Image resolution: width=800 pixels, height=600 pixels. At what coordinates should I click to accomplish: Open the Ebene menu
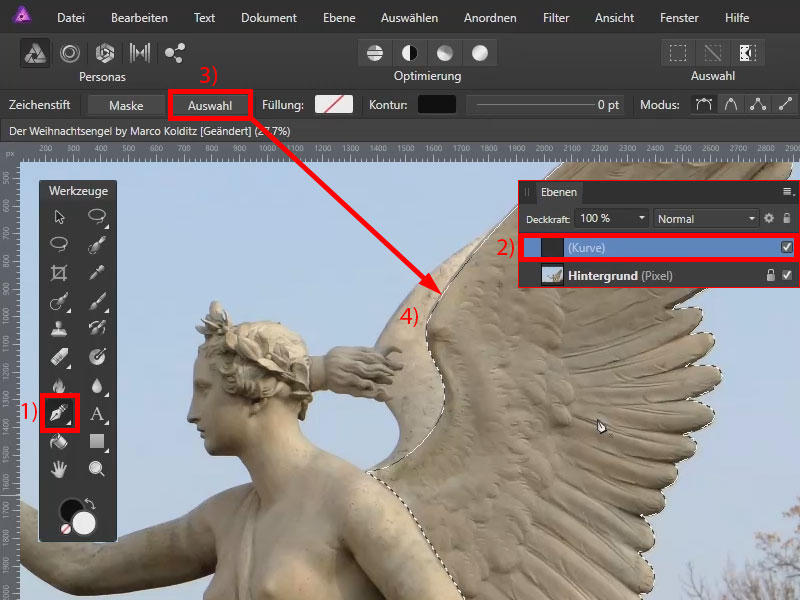click(x=339, y=18)
